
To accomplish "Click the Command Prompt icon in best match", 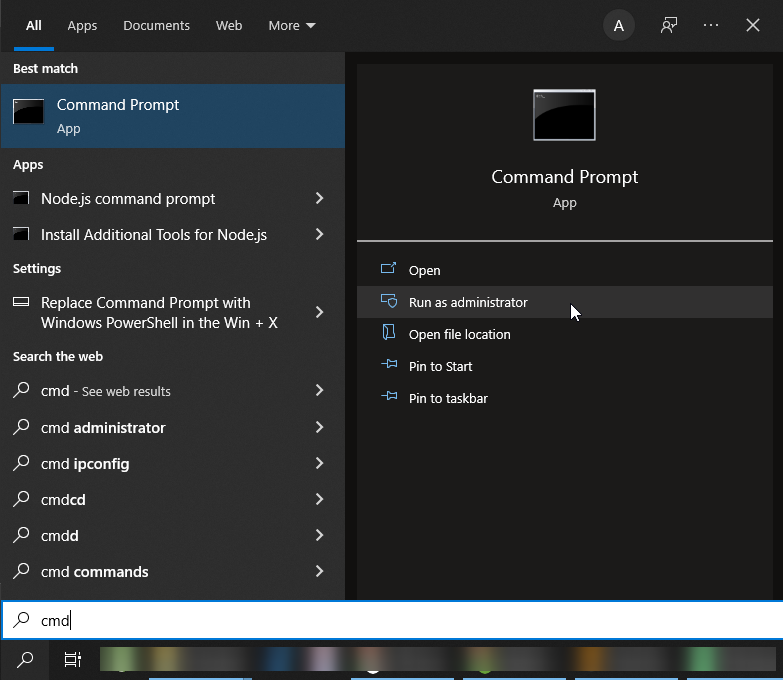I will pyautogui.click(x=28, y=111).
